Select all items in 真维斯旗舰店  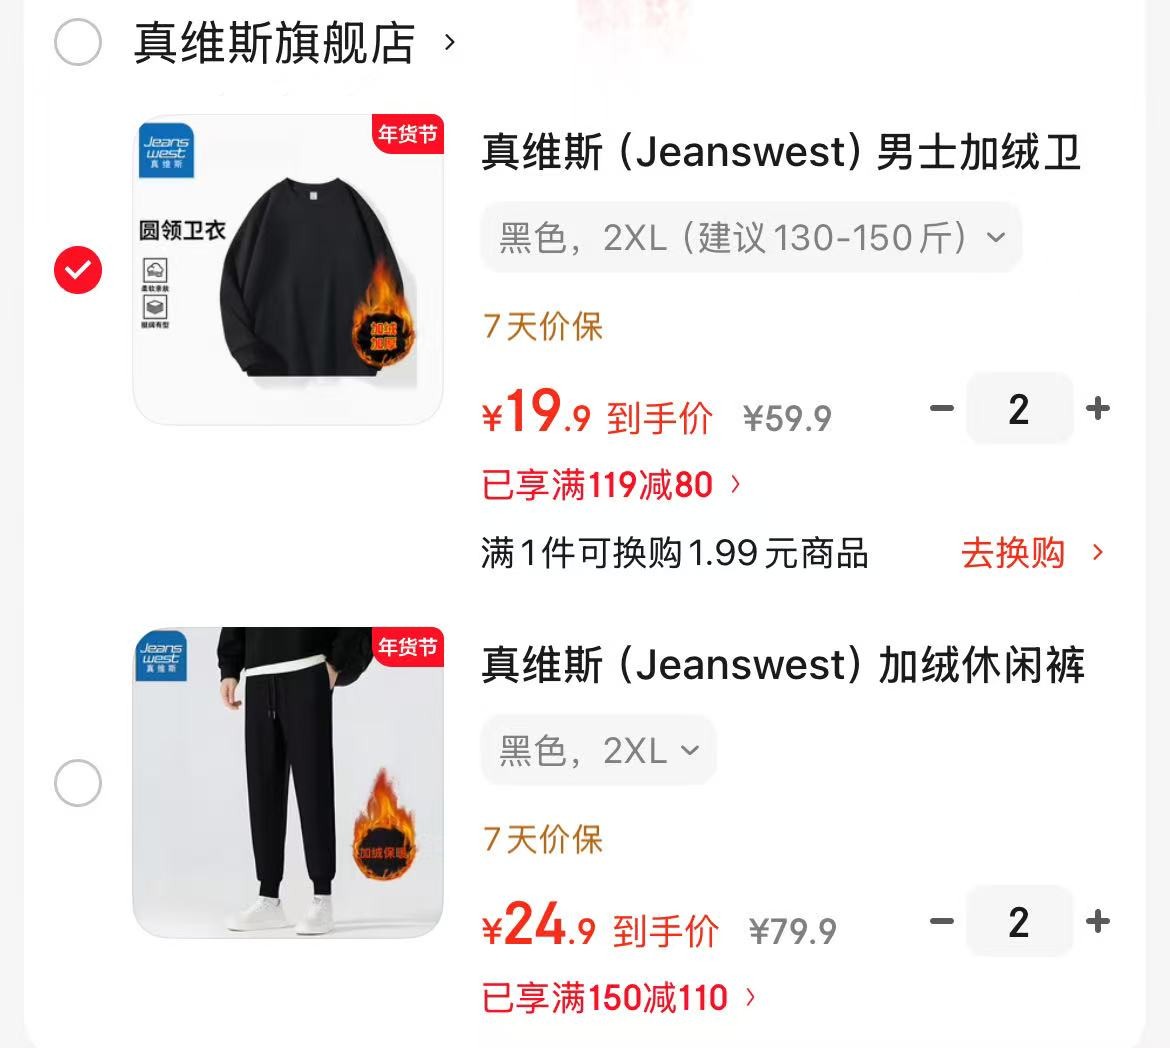78,43
